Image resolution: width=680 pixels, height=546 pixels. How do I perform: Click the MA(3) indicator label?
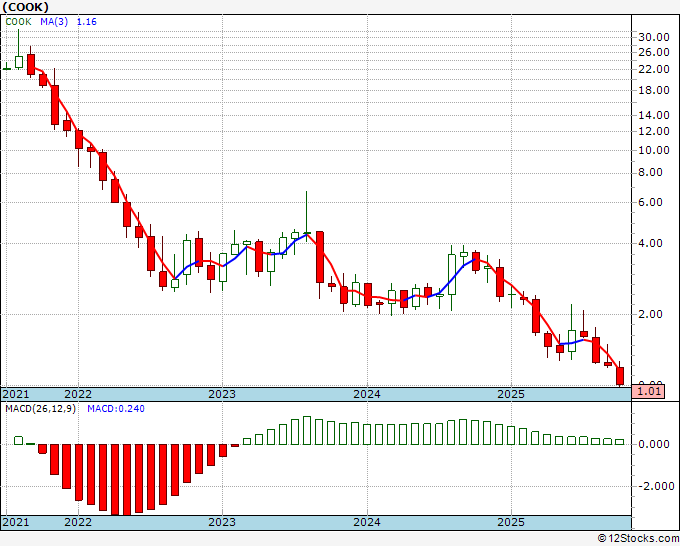(54, 22)
